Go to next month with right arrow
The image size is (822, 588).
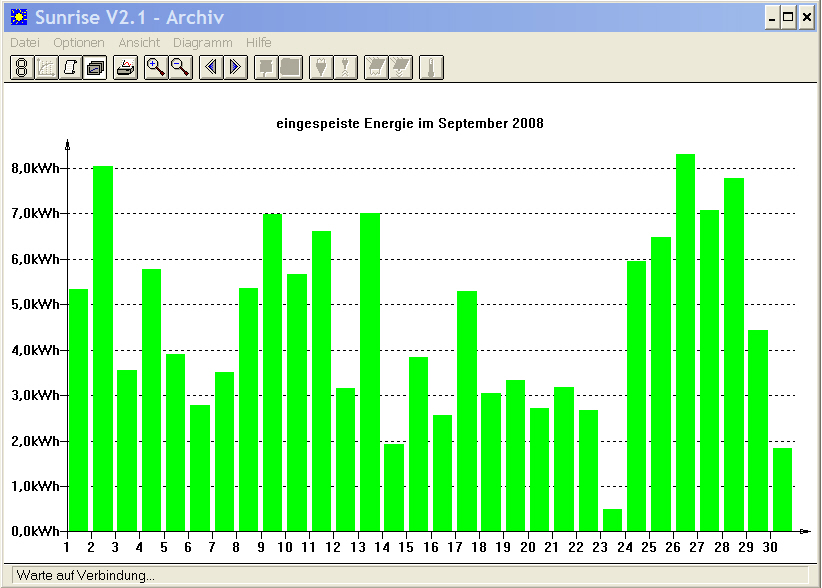click(235, 68)
